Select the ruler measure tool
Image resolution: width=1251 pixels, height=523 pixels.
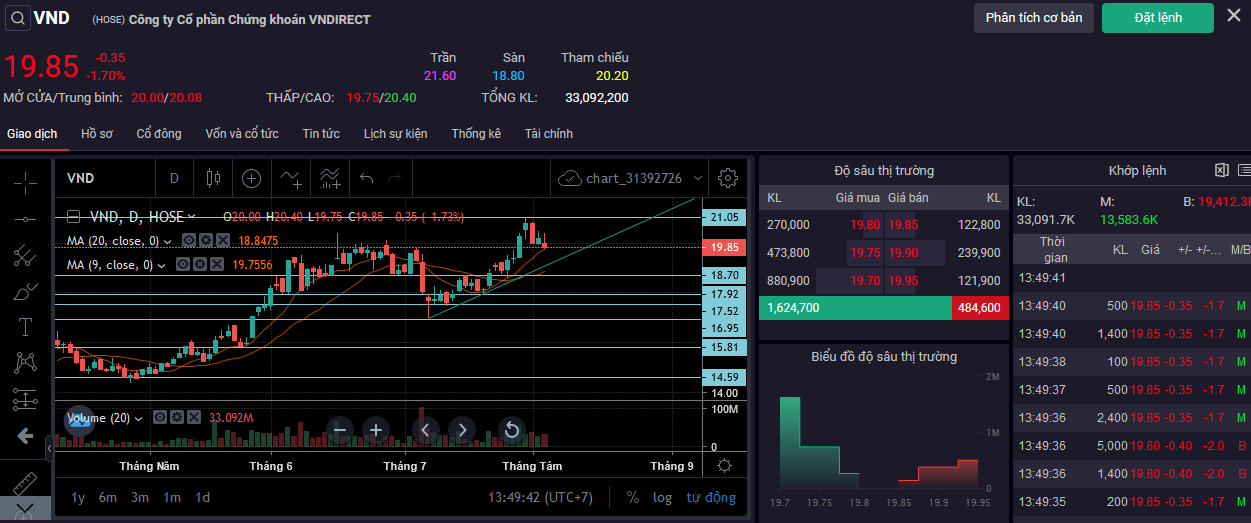pyautogui.click(x=25, y=484)
